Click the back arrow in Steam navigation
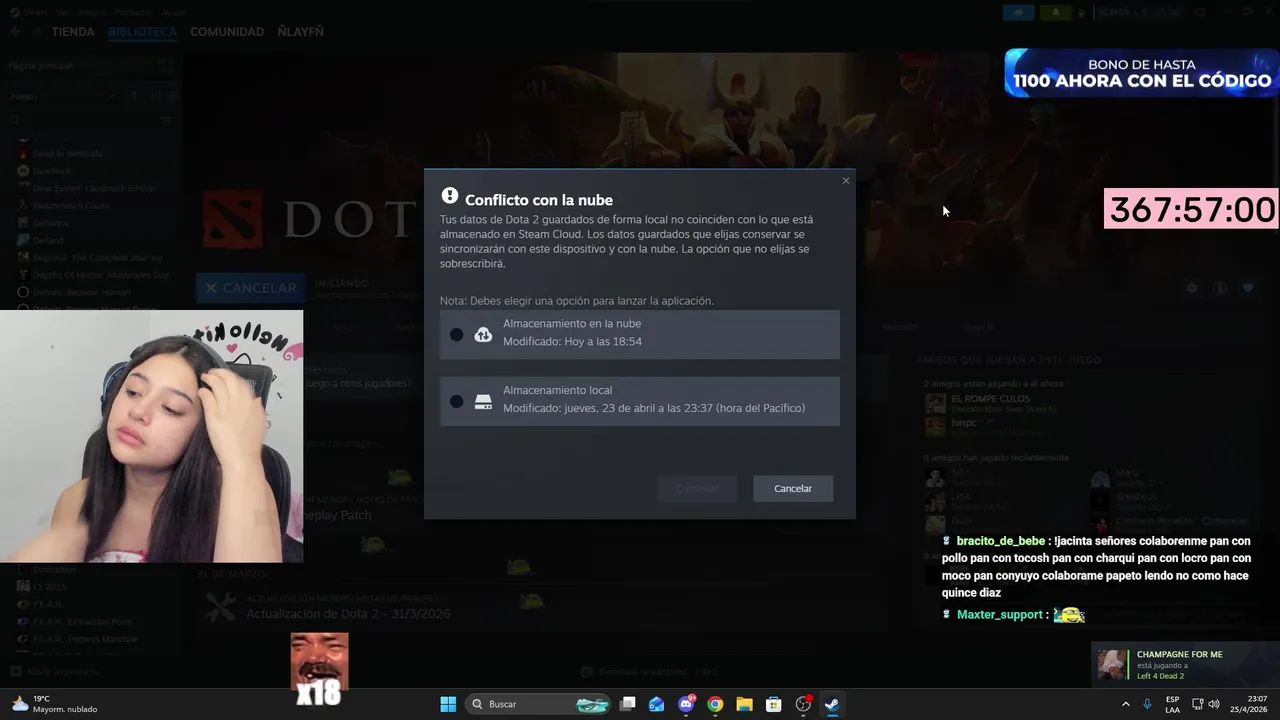1280x720 pixels. (x=15, y=32)
